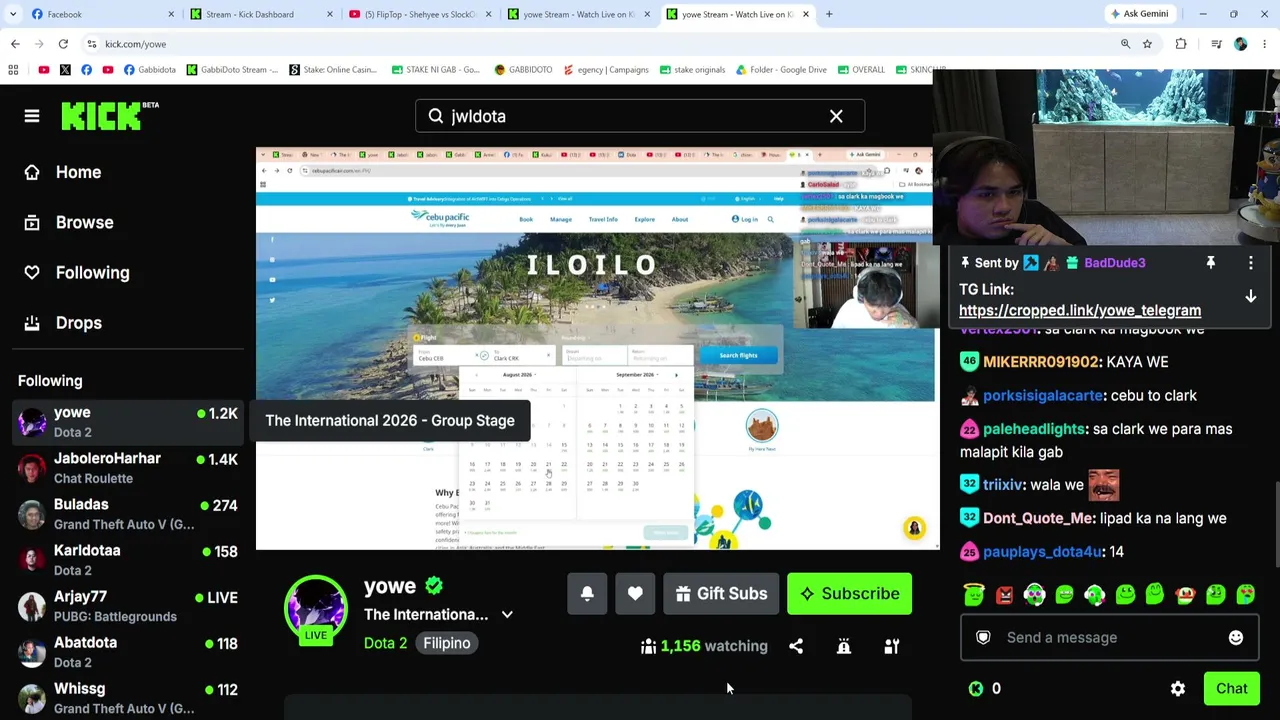1280x720 pixels.
Task: Click the rightmost icon beside watching count
Action: (x=892, y=646)
